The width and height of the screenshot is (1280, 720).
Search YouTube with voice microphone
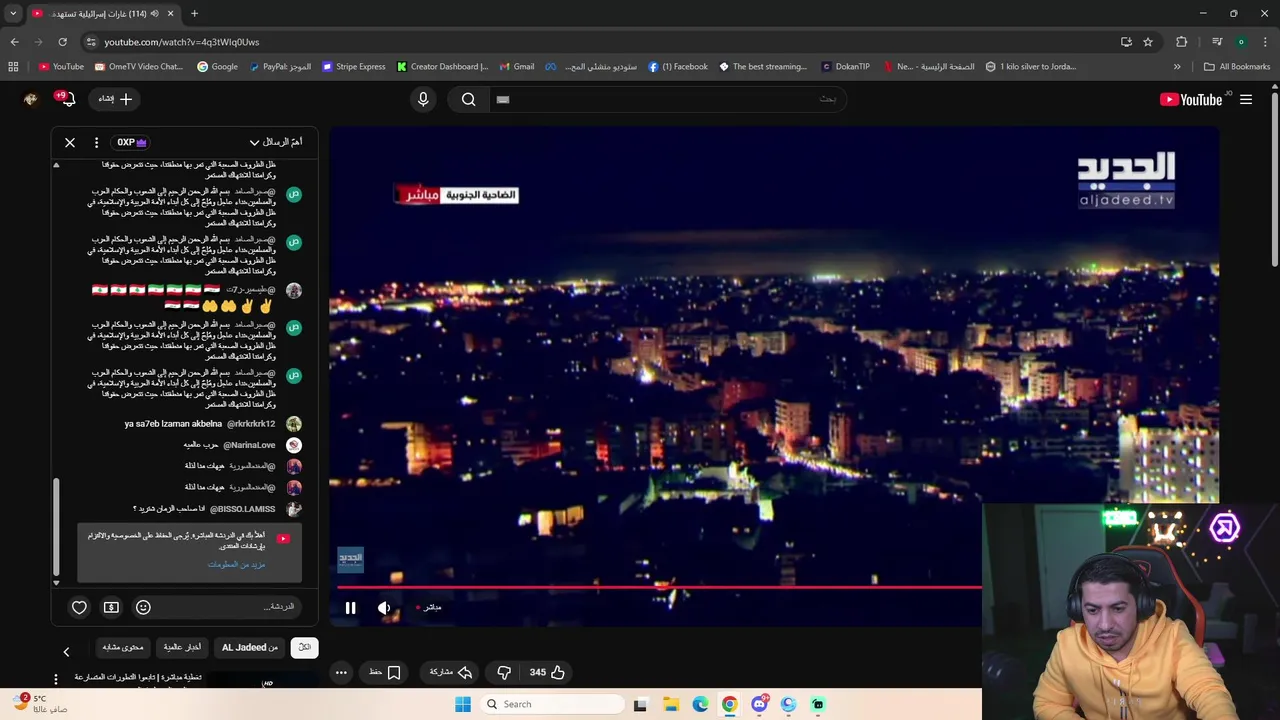[x=423, y=99]
